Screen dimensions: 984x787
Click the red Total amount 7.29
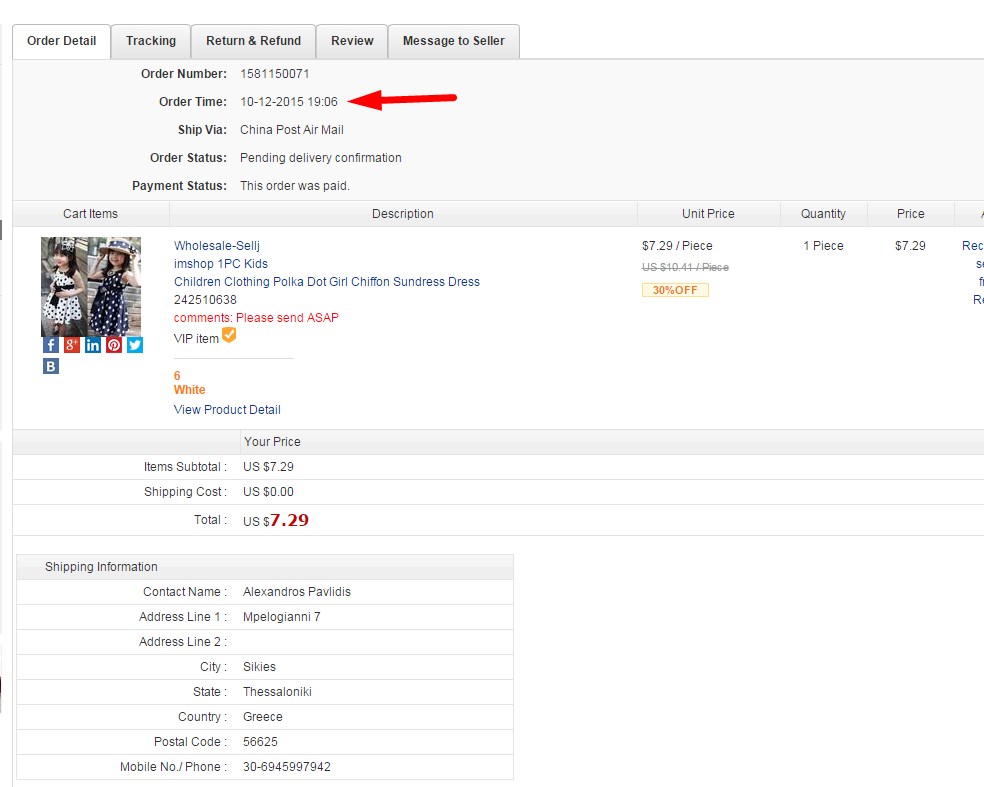289,519
